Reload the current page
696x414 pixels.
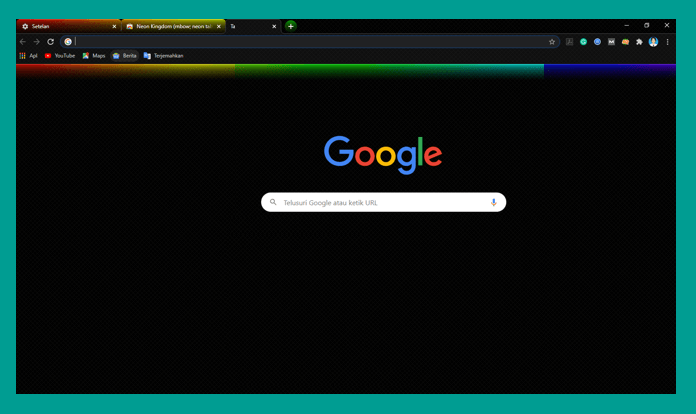tap(51, 42)
